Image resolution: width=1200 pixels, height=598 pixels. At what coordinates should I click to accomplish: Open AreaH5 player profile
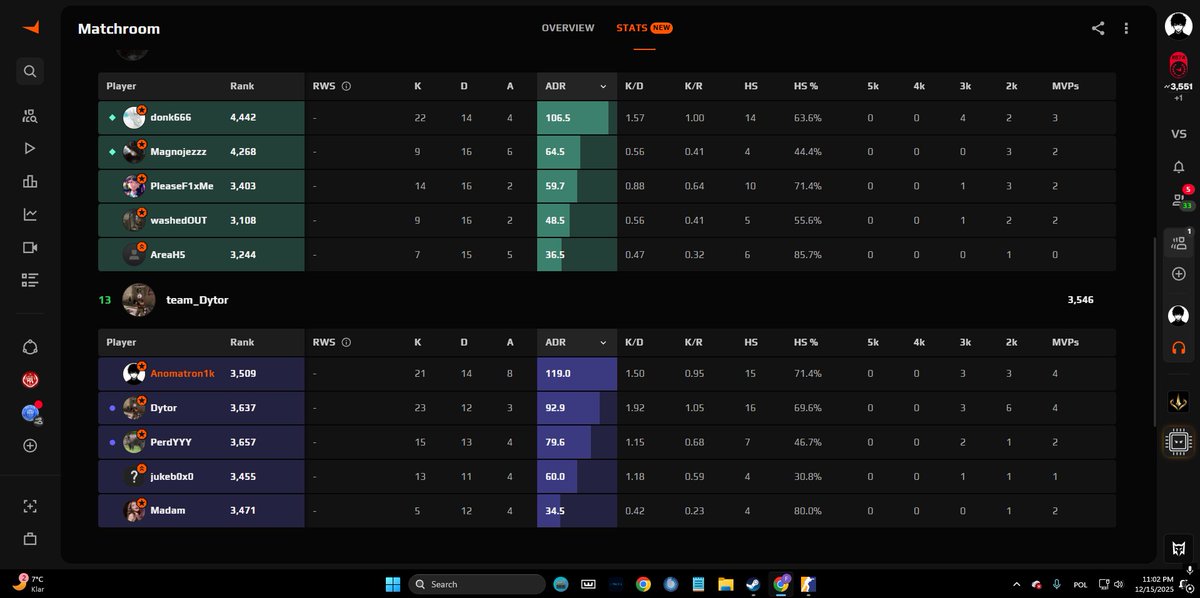click(168, 254)
